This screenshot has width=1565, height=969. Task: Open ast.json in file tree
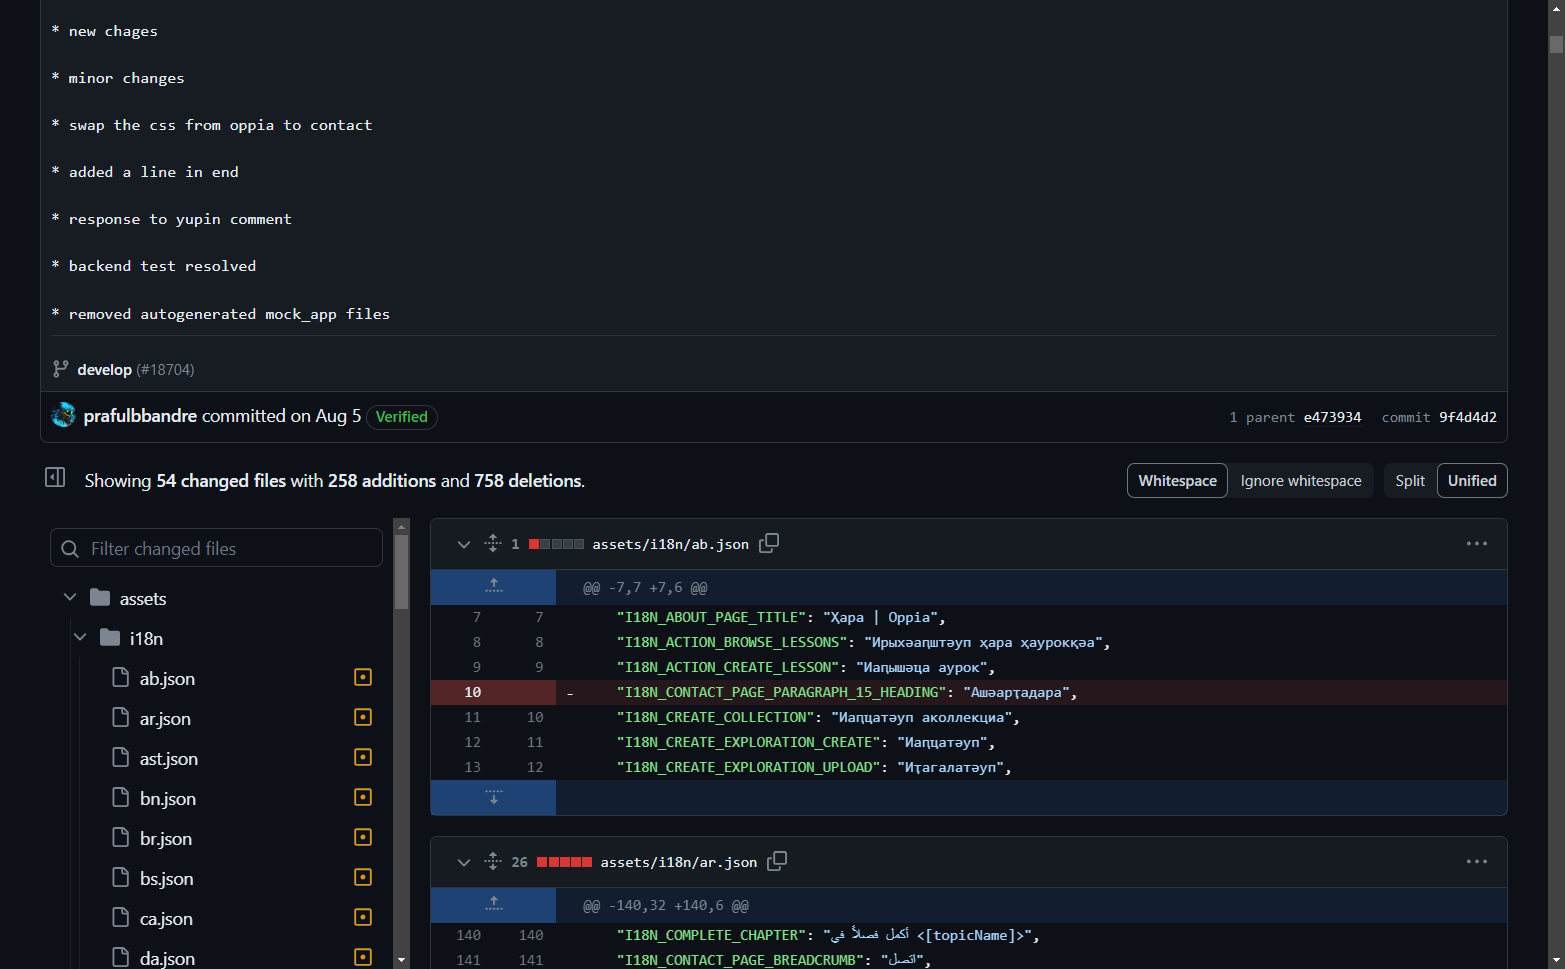click(x=169, y=759)
